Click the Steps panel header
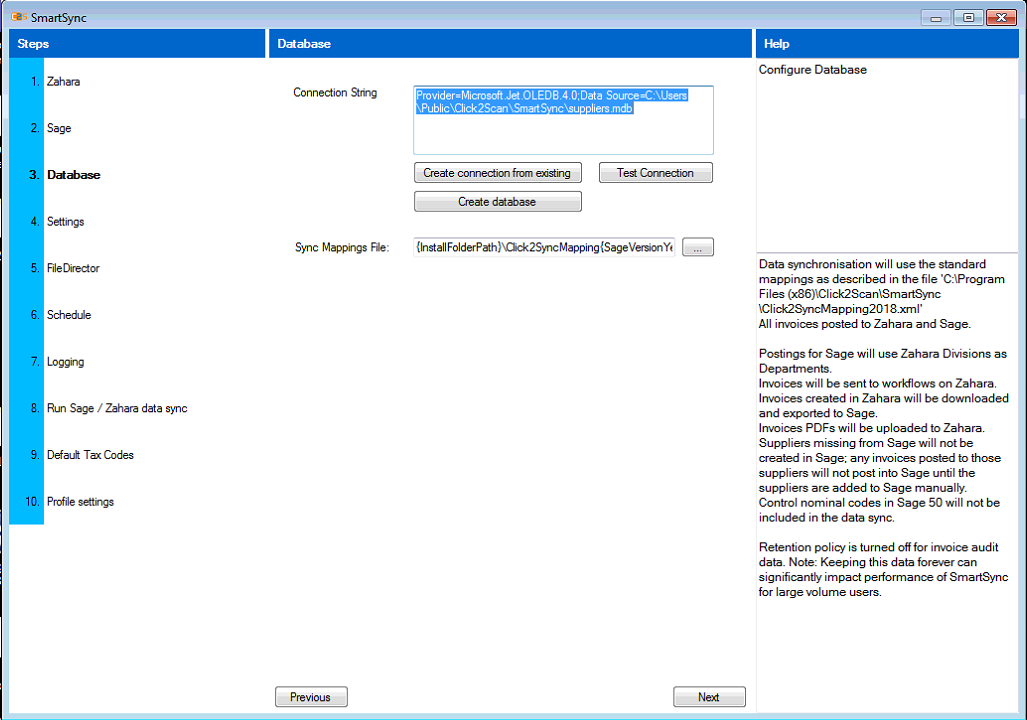 (x=137, y=44)
